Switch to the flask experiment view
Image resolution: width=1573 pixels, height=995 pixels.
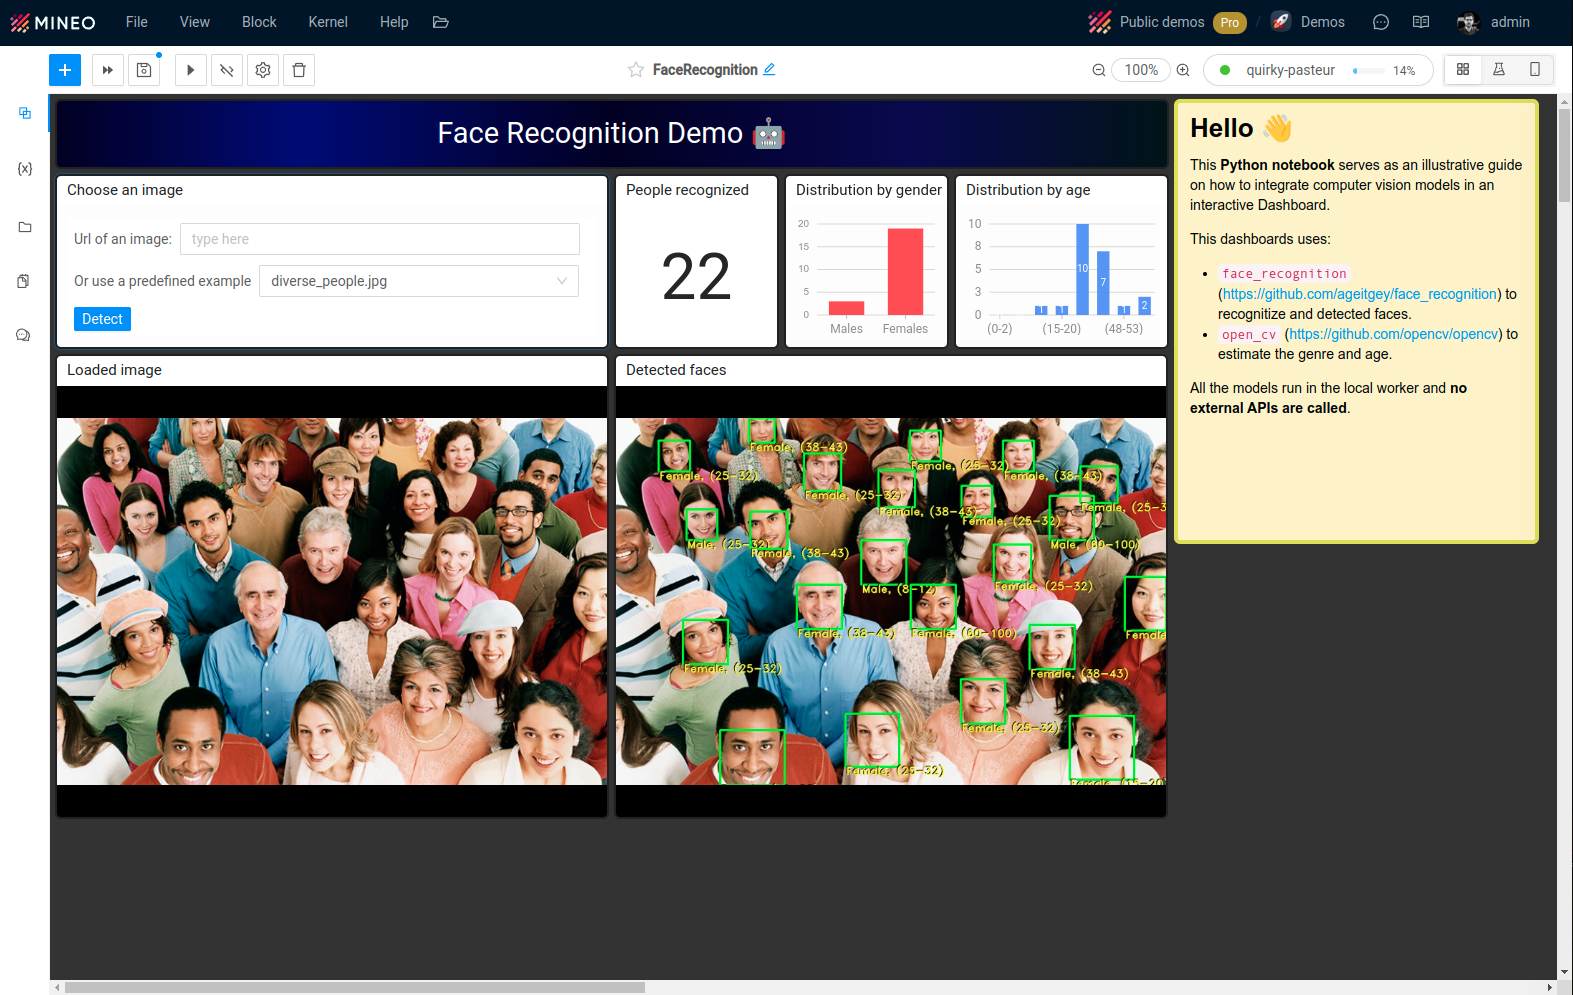(x=1499, y=70)
